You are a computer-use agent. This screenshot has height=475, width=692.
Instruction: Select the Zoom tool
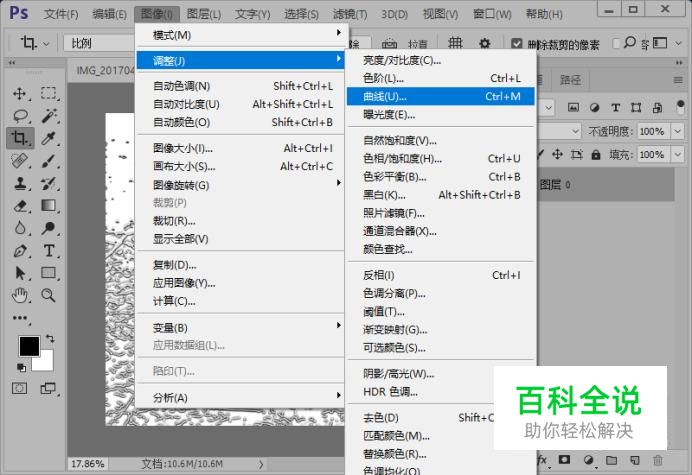click(48, 295)
